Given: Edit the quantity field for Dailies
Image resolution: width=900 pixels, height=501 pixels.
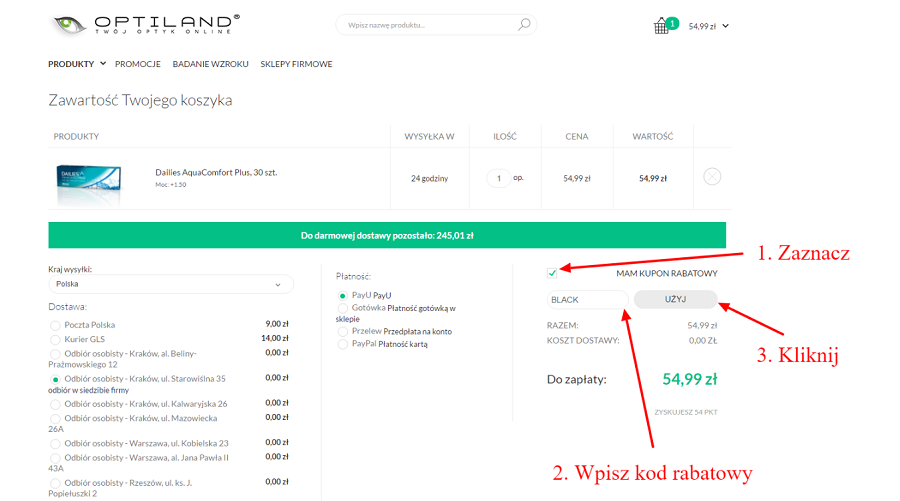Looking at the screenshot, I should [x=498, y=178].
